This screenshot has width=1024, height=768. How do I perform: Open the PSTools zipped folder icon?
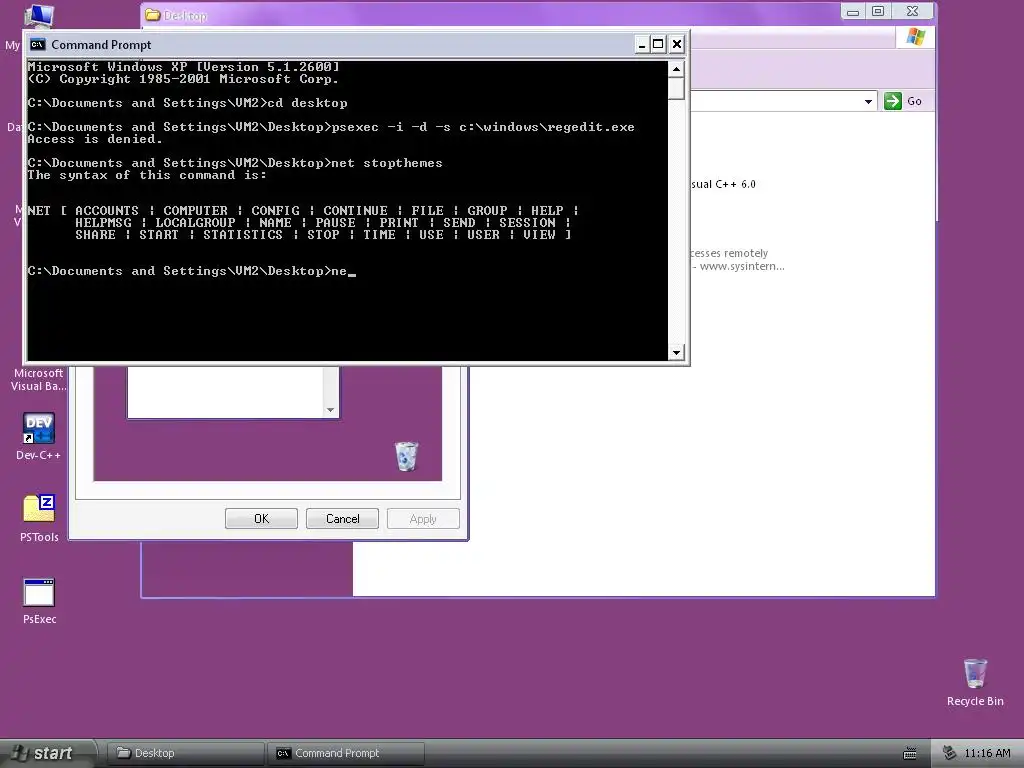pos(39,518)
